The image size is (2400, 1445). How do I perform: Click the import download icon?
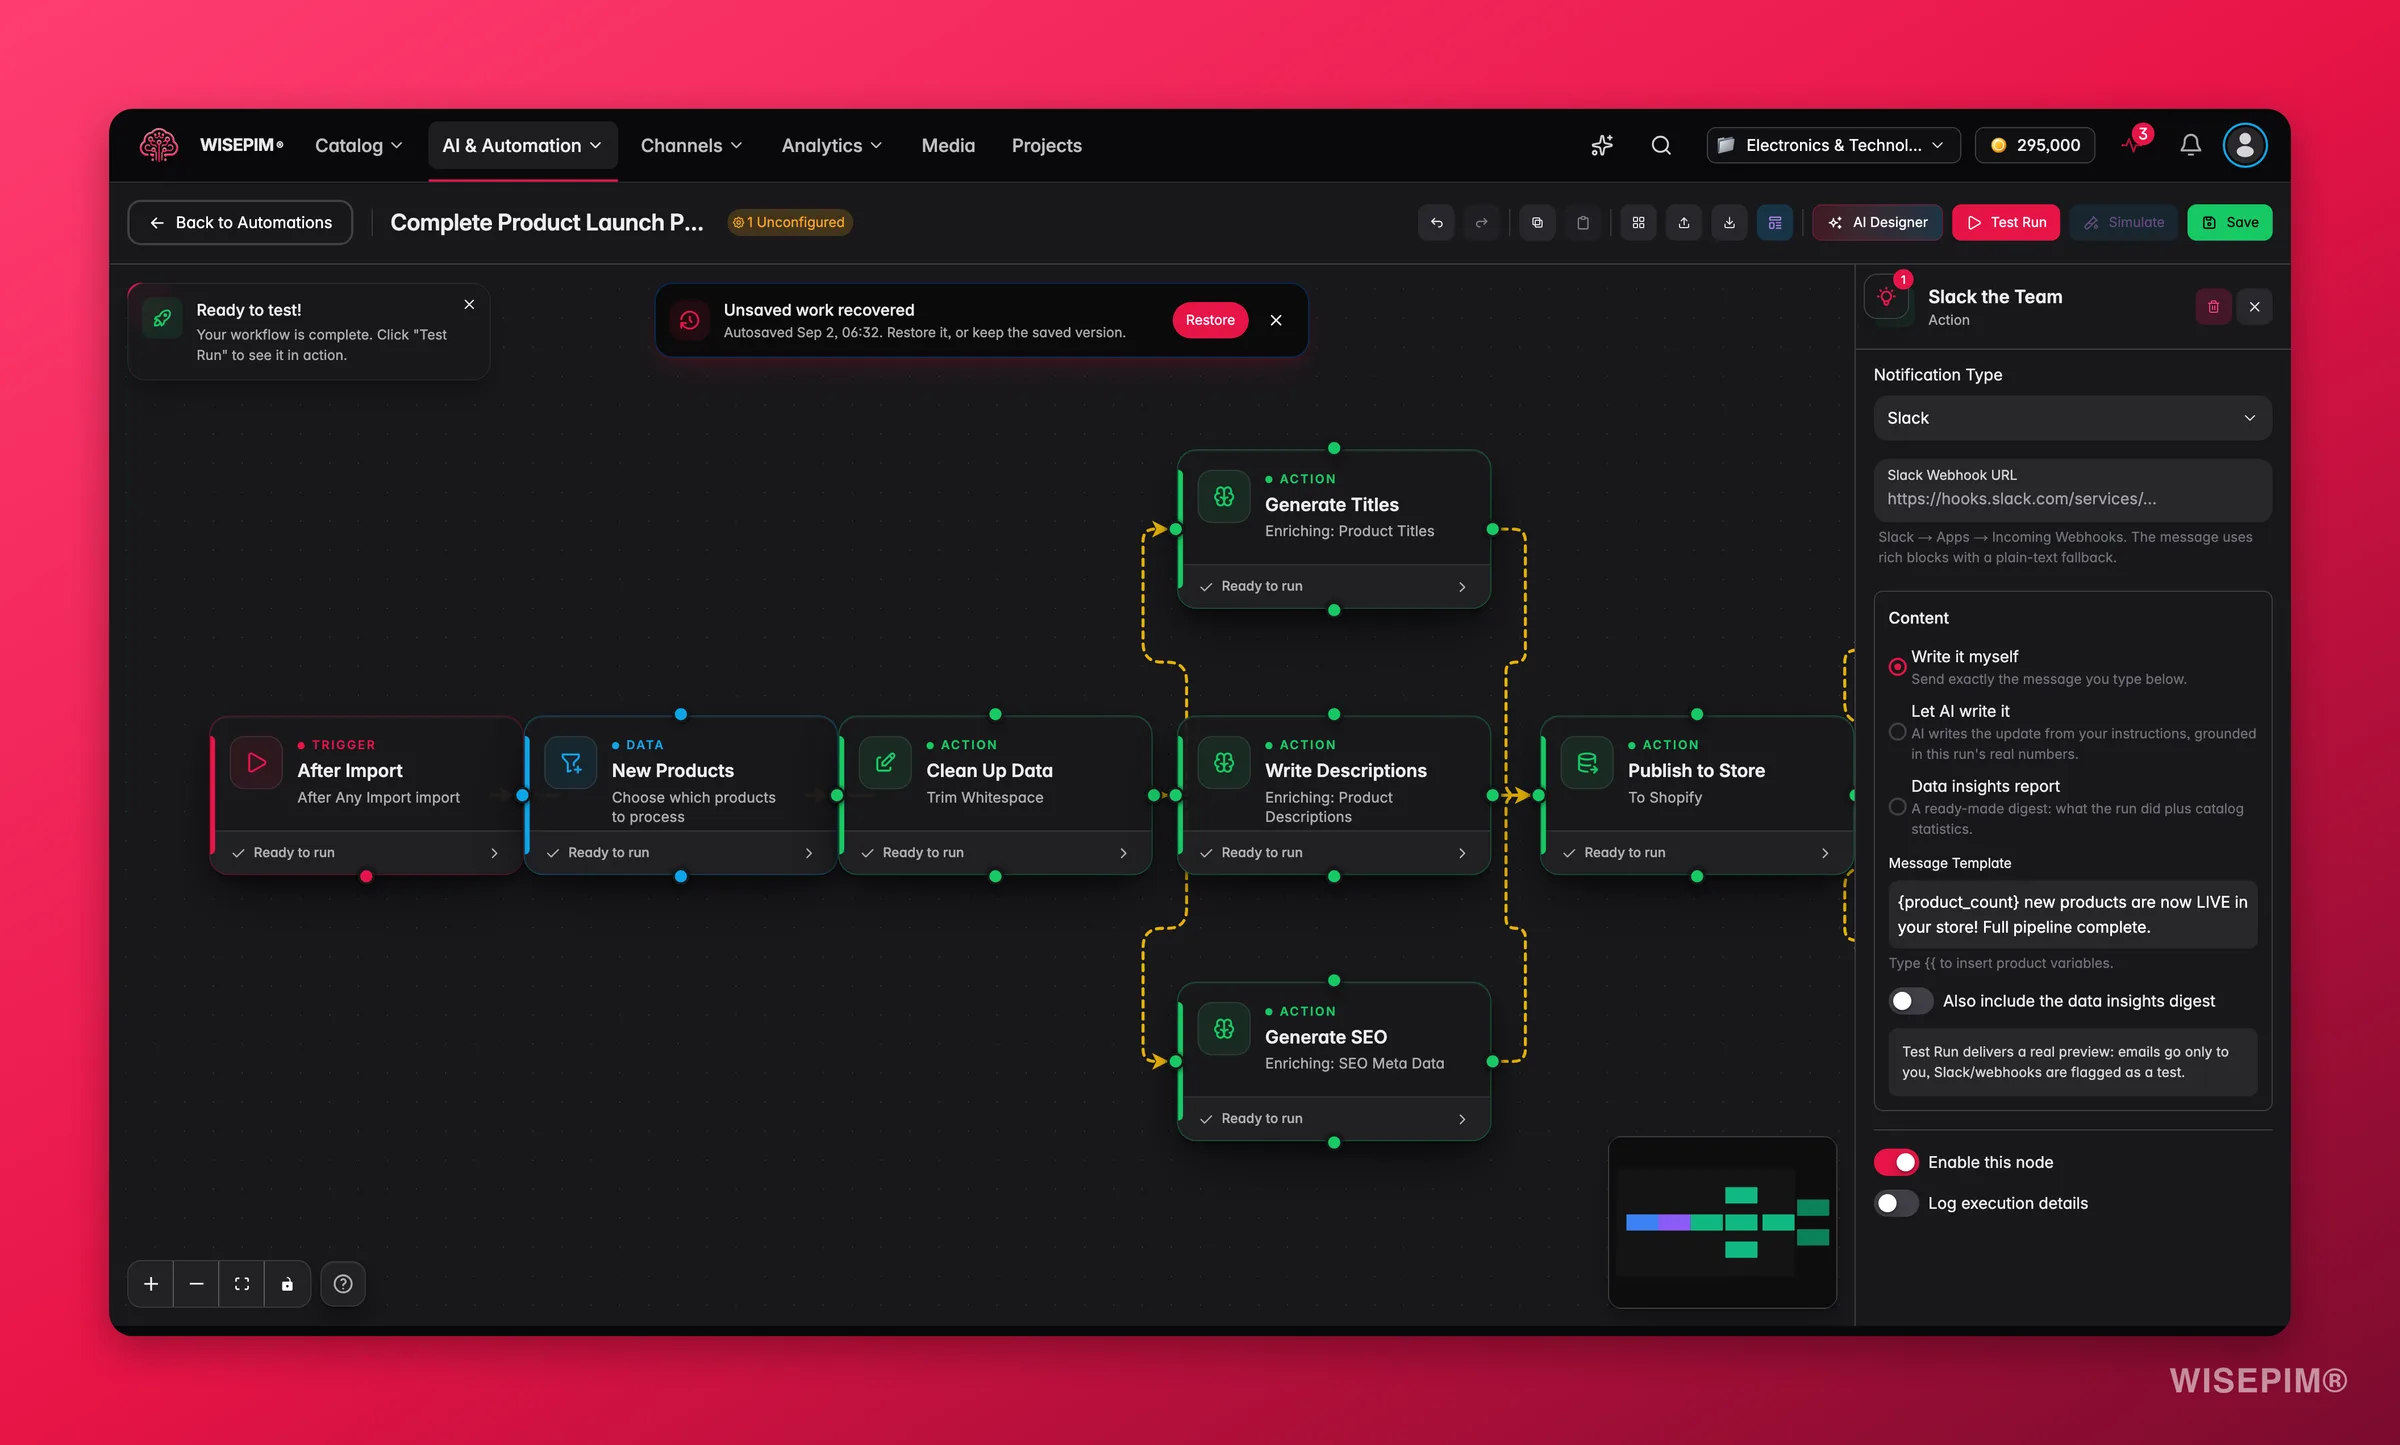pos(1729,222)
